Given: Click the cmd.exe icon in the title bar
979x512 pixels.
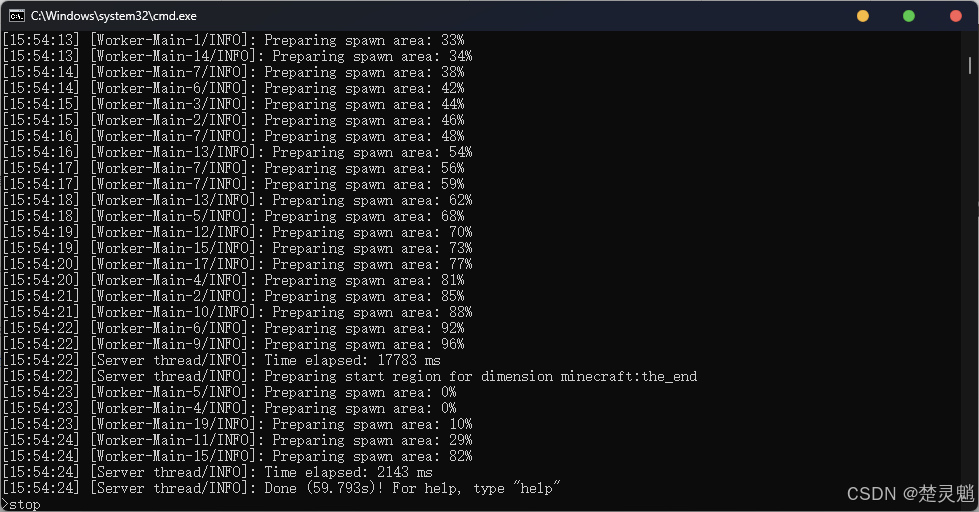Looking at the screenshot, I should (17, 16).
